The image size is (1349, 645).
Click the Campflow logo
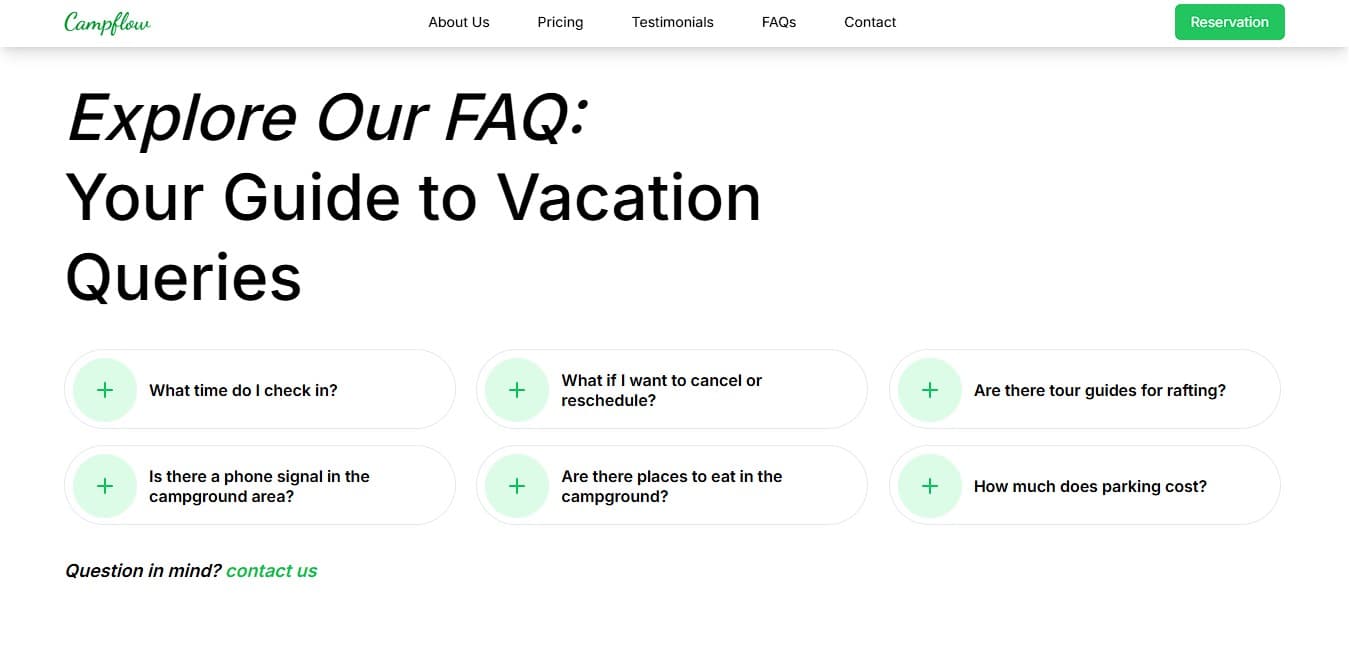(x=107, y=22)
